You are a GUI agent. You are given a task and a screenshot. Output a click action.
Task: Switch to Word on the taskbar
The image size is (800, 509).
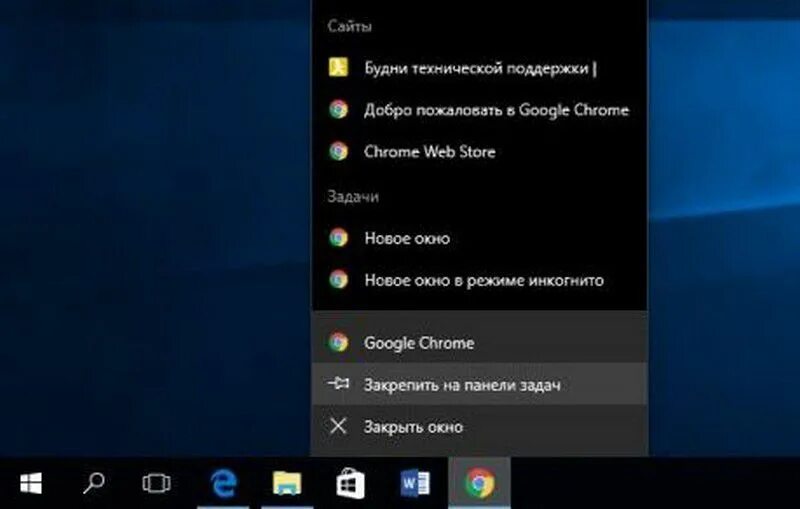[x=415, y=483]
